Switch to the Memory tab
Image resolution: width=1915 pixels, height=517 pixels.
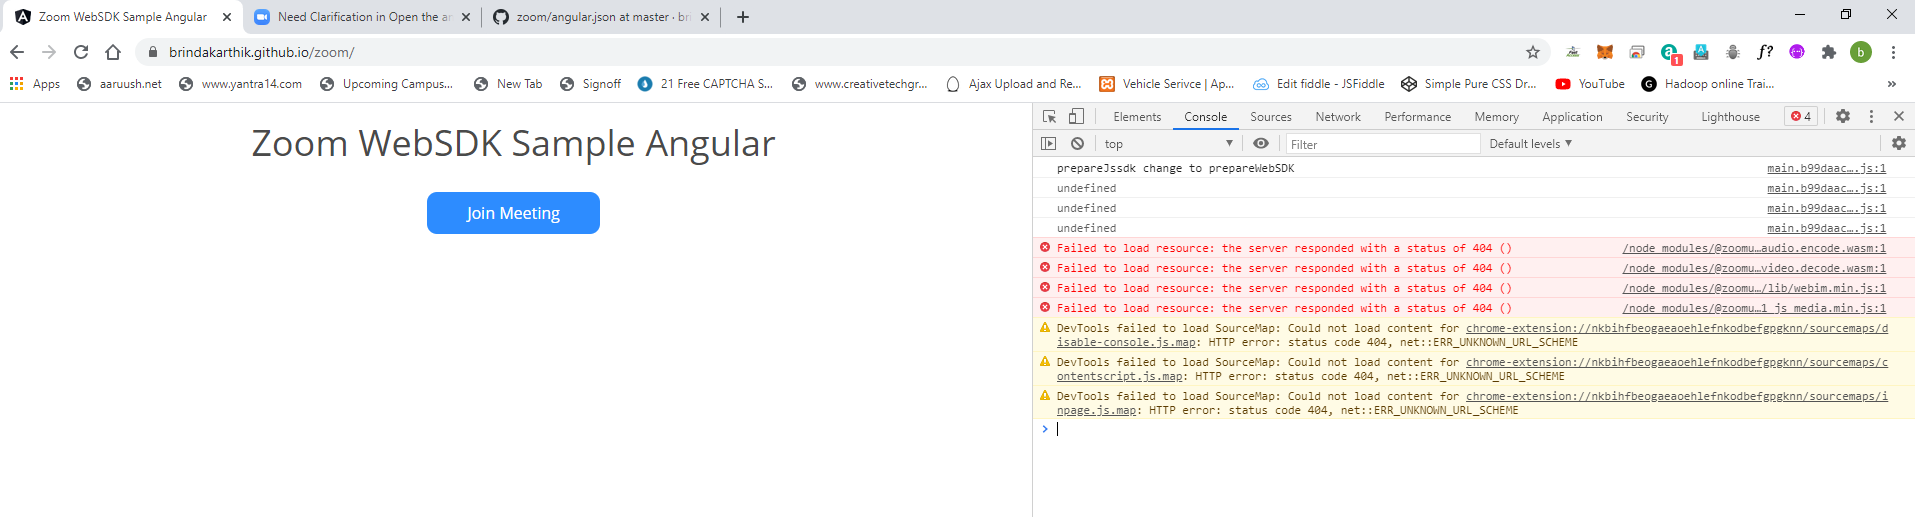[x=1496, y=117]
